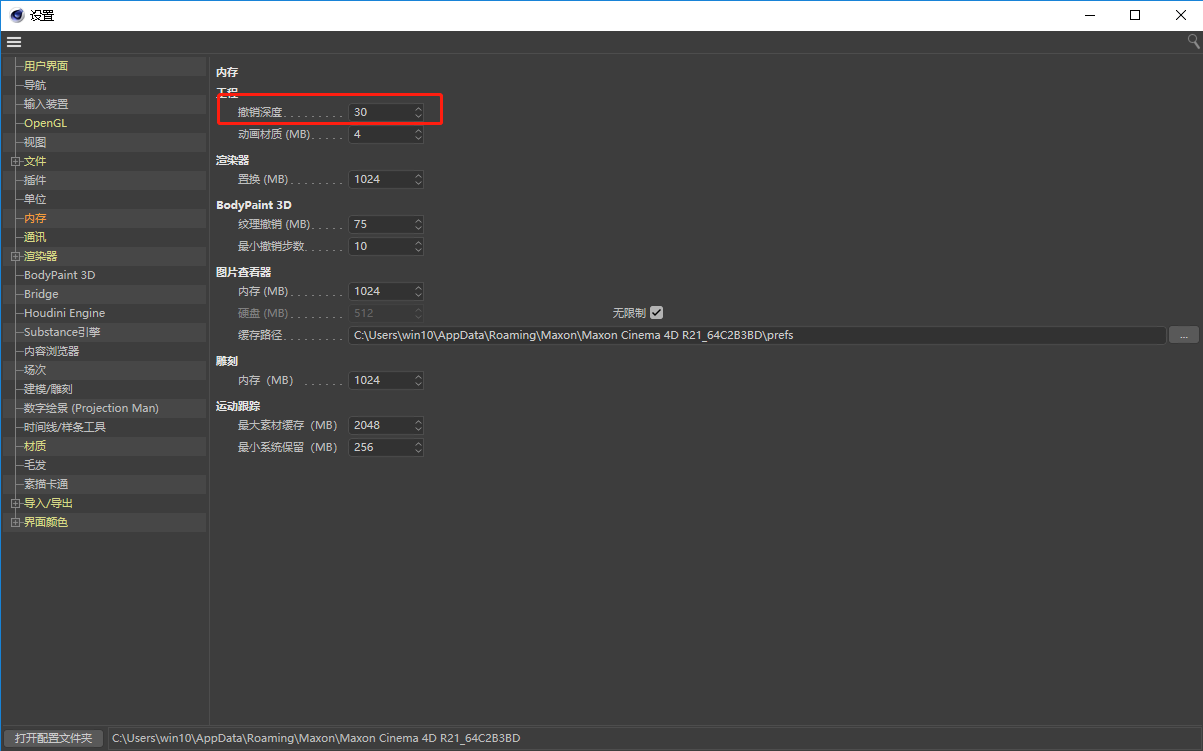Click the 缓存路径 path field
The height and width of the screenshot is (751, 1203).
(x=757, y=335)
